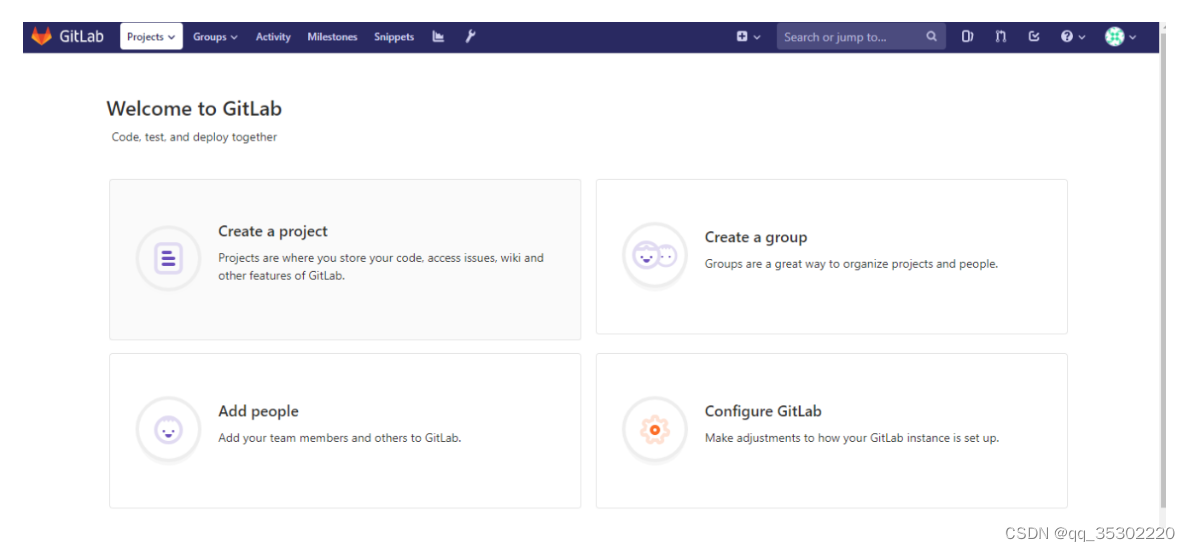Expand the Help question mark menu
The width and height of the screenshot is (1190, 551).
[1072, 36]
